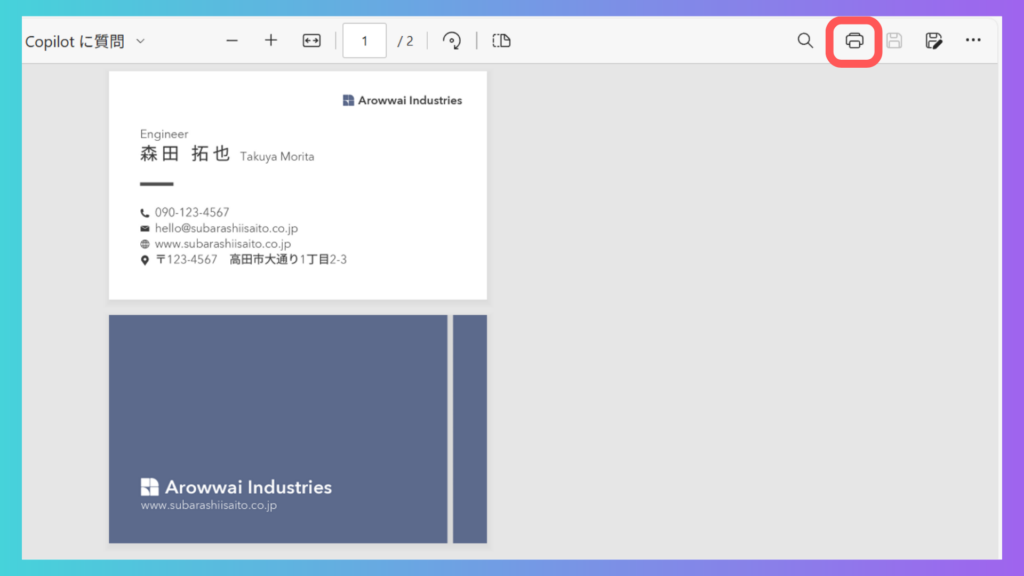Image resolution: width=1024 pixels, height=576 pixels.
Task: Click the Arowwai Industries logo on white card
Action: pyautogui.click(x=402, y=100)
